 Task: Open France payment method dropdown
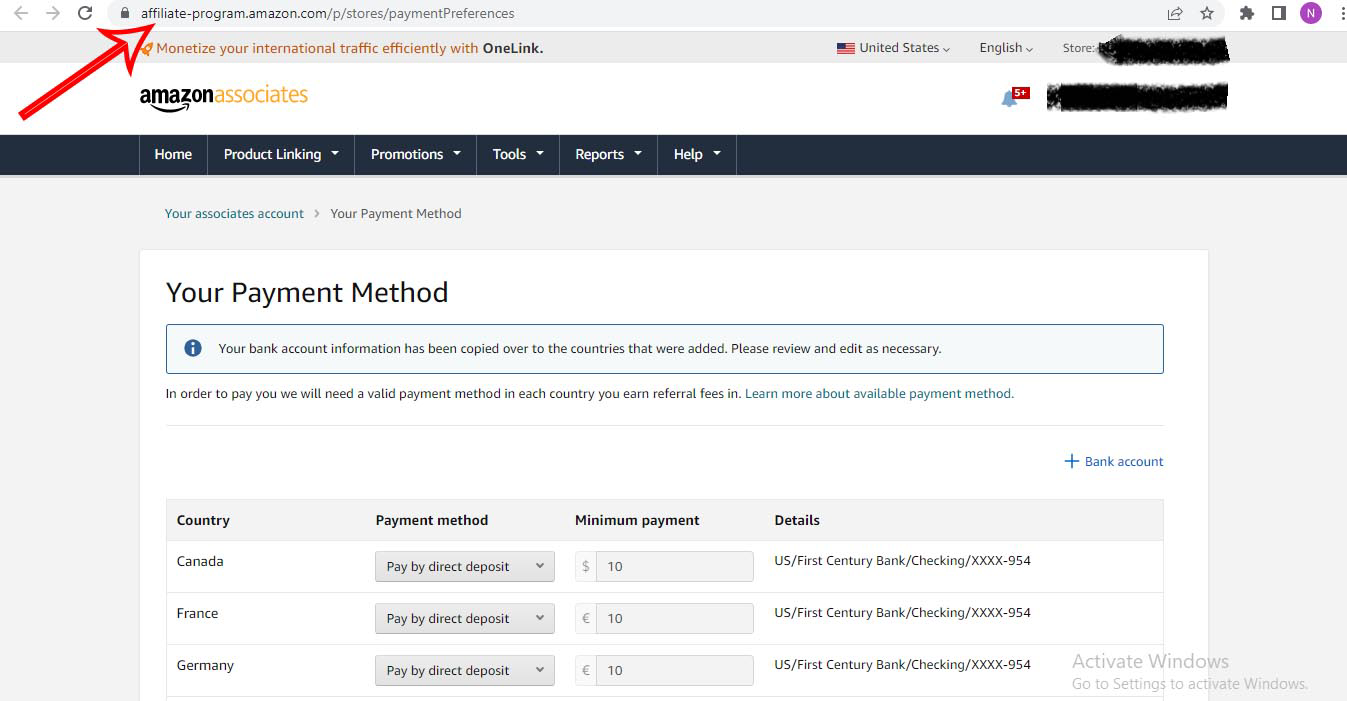pyautogui.click(x=465, y=618)
